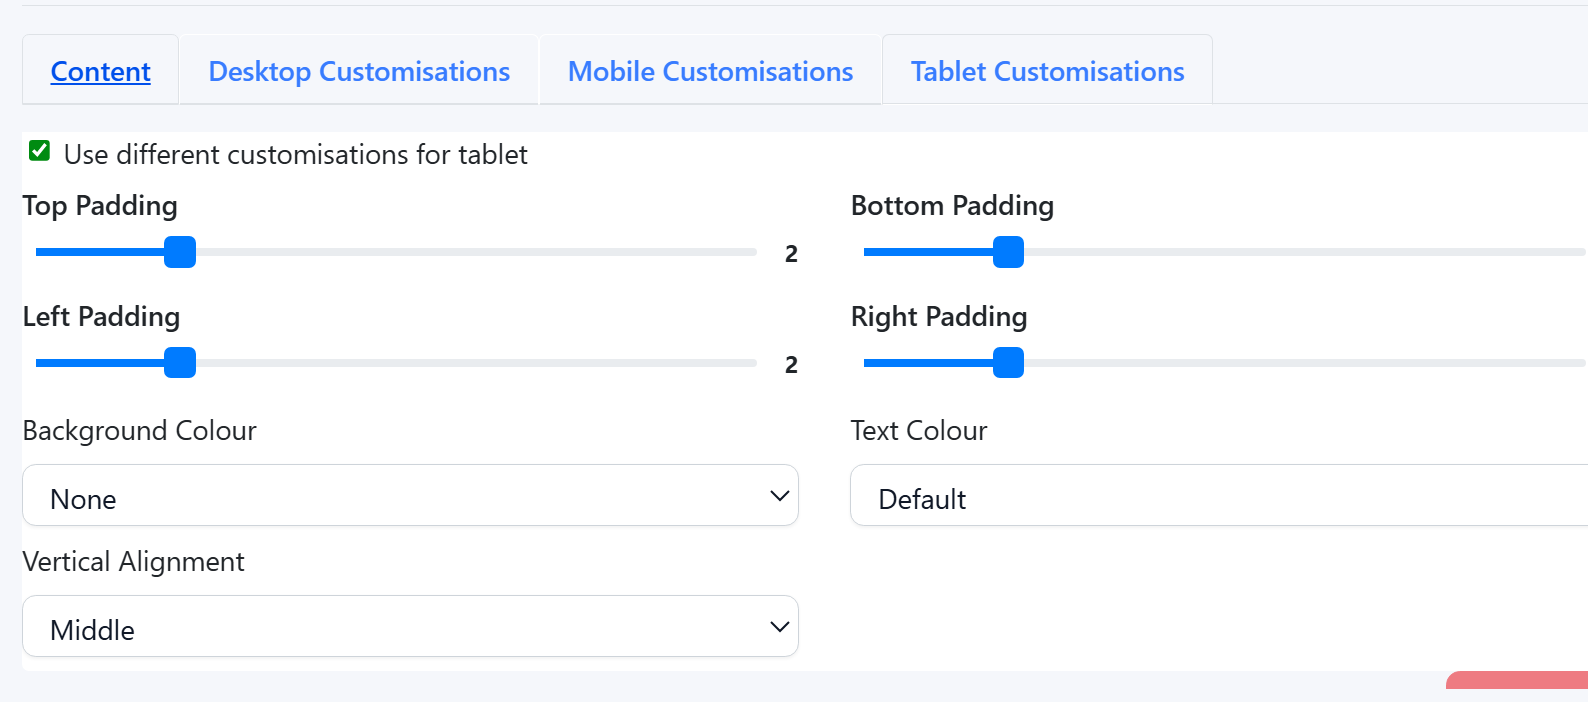Click the Bottom Padding slider handle
1588x702 pixels.
(1008, 252)
